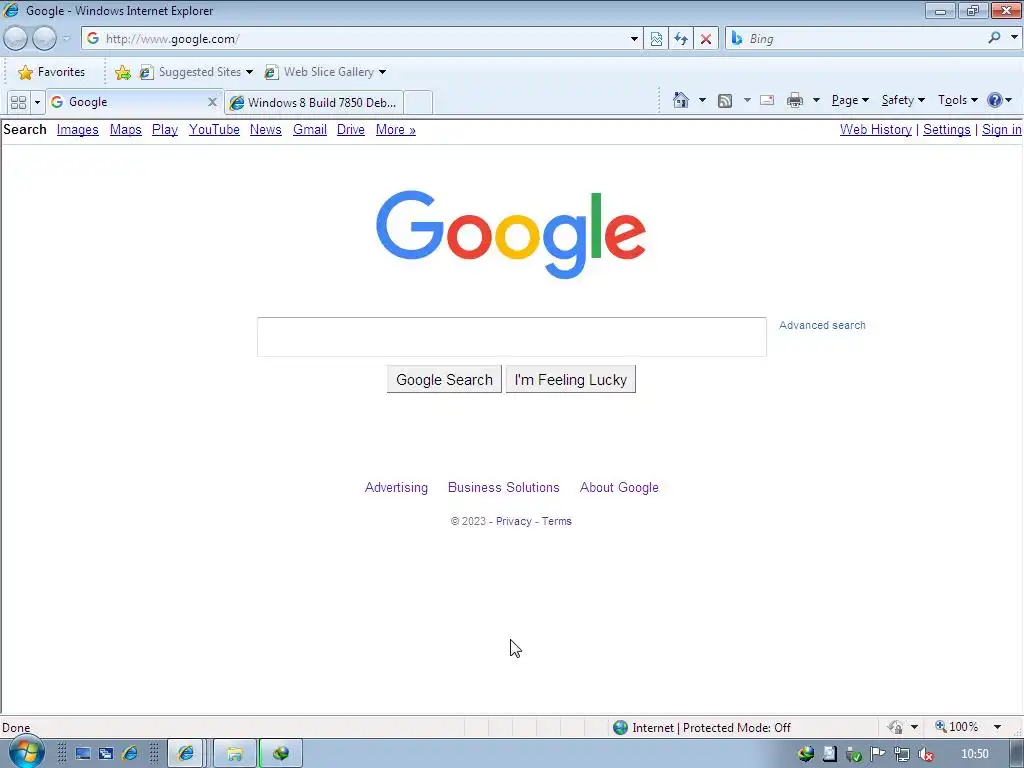Click the magnifier search icon in Bing box
Screen dimensions: 1024x768
click(994, 38)
